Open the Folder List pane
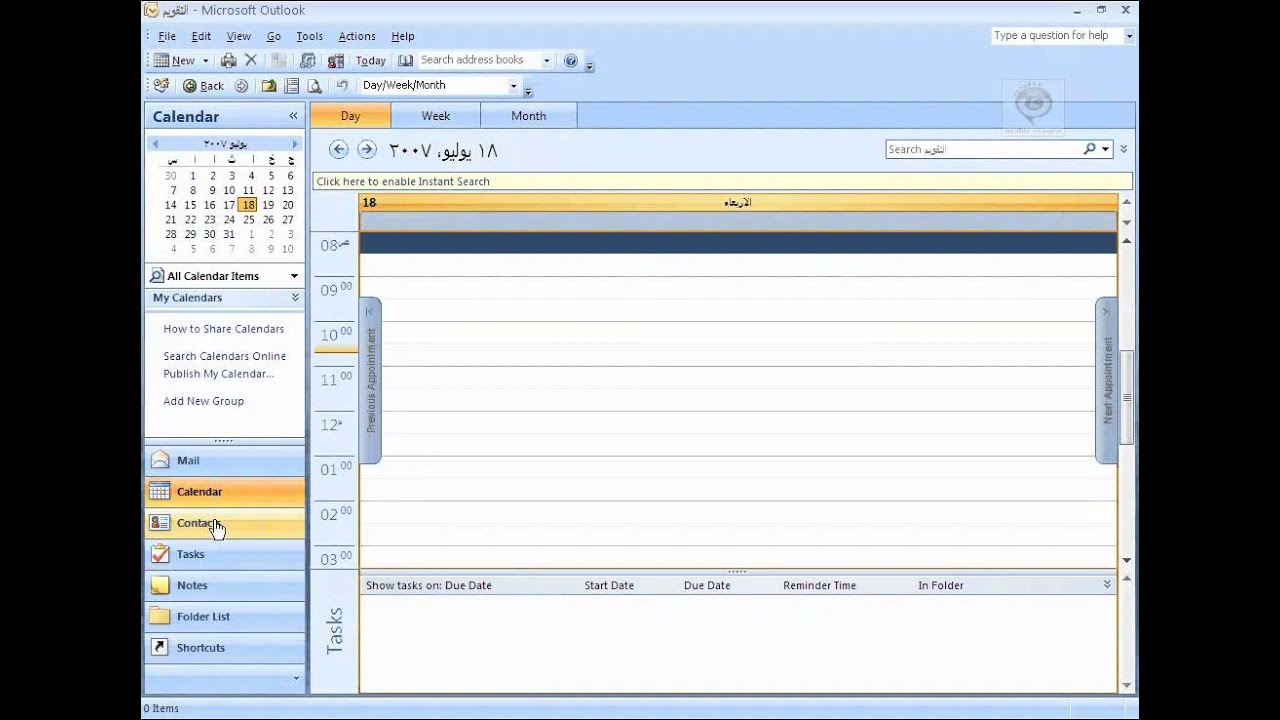The width and height of the screenshot is (1280, 720). click(225, 616)
